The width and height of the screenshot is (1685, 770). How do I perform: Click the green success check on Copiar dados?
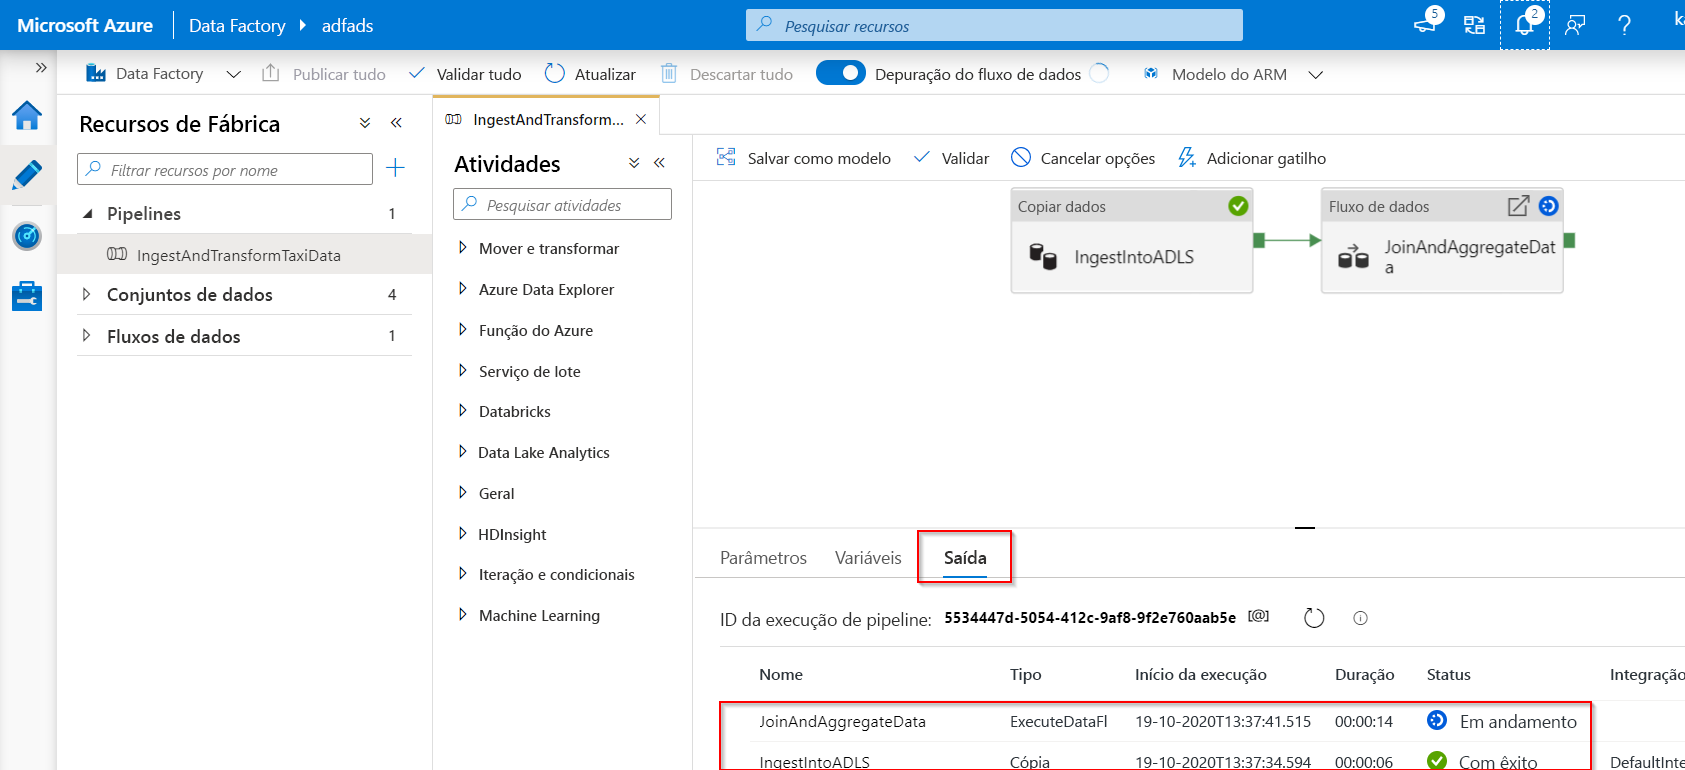(1238, 206)
